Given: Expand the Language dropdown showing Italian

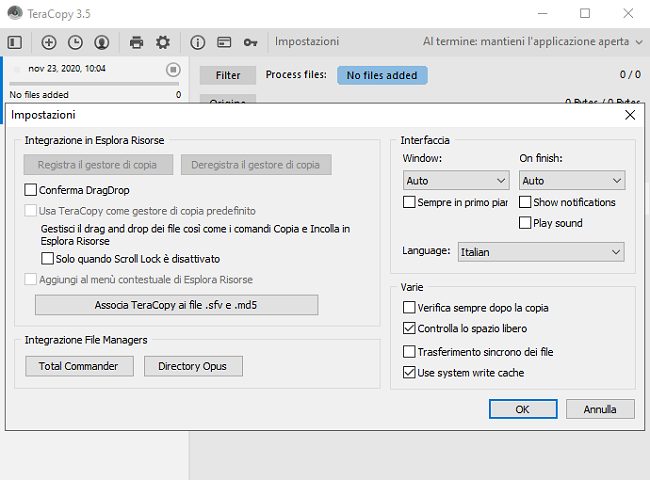Looking at the screenshot, I should (x=541, y=253).
